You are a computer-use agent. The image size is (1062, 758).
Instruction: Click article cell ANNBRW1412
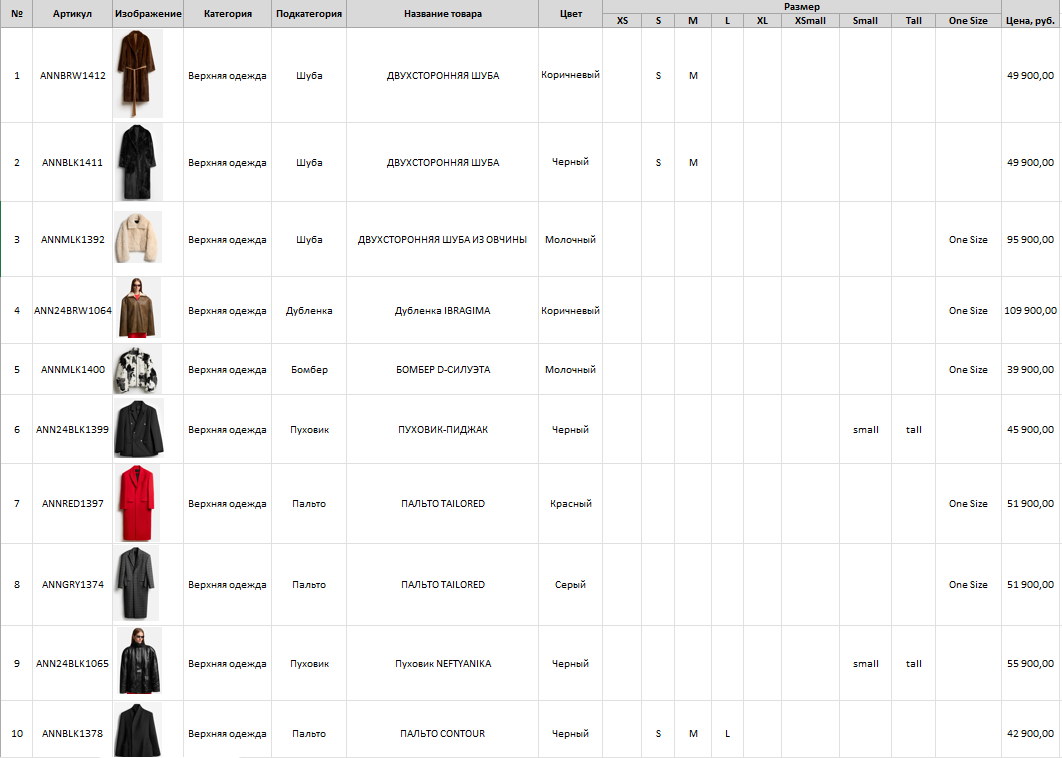(72, 75)
